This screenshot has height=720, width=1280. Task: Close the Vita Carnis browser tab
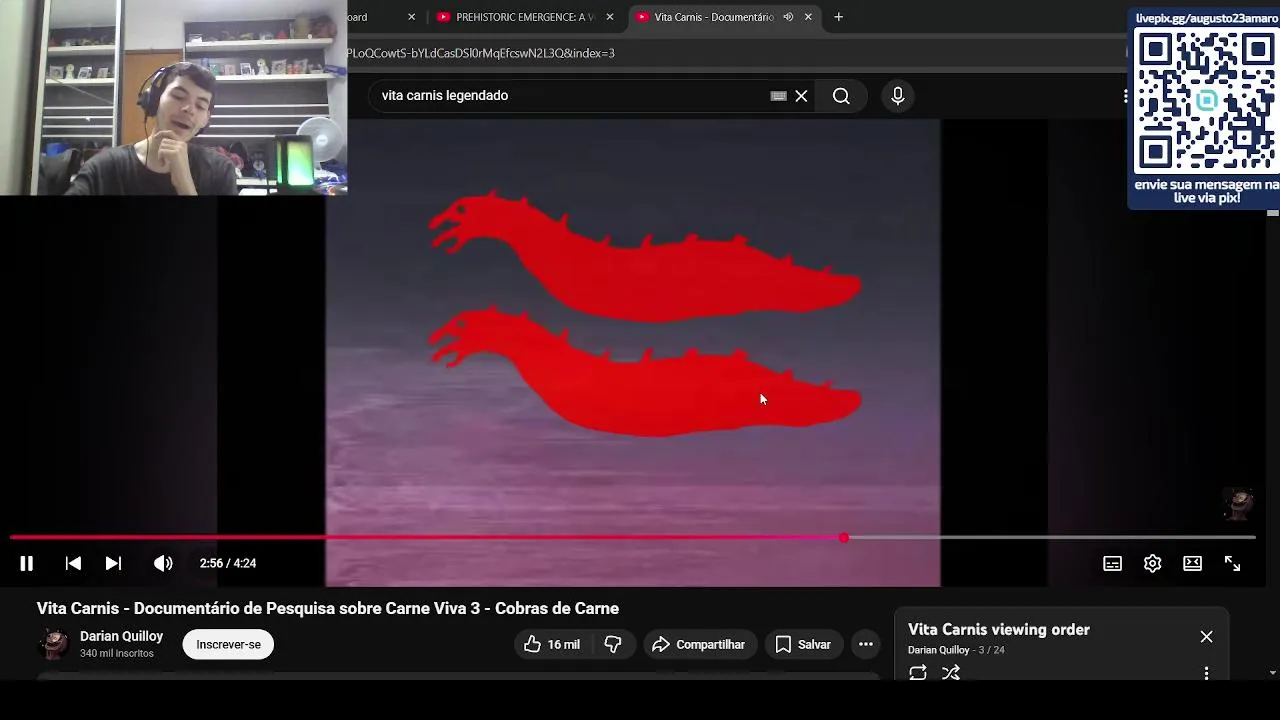click(x=808, y=17)
